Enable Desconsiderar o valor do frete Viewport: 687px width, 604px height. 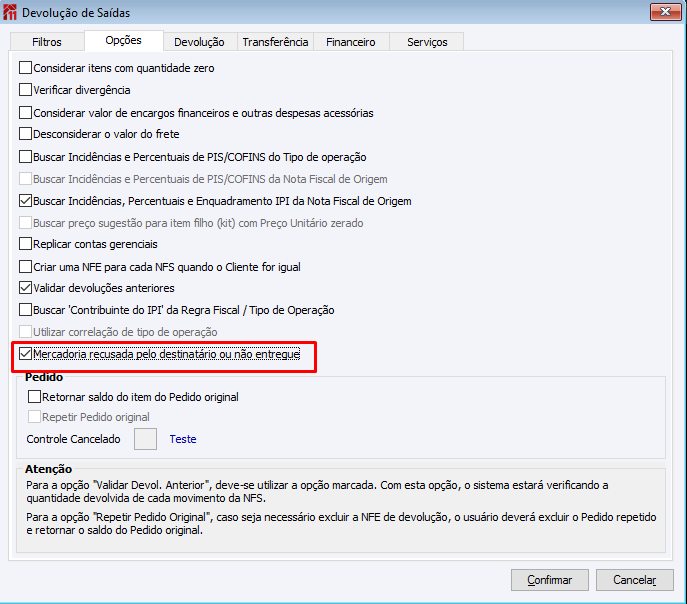pos(25,134)
